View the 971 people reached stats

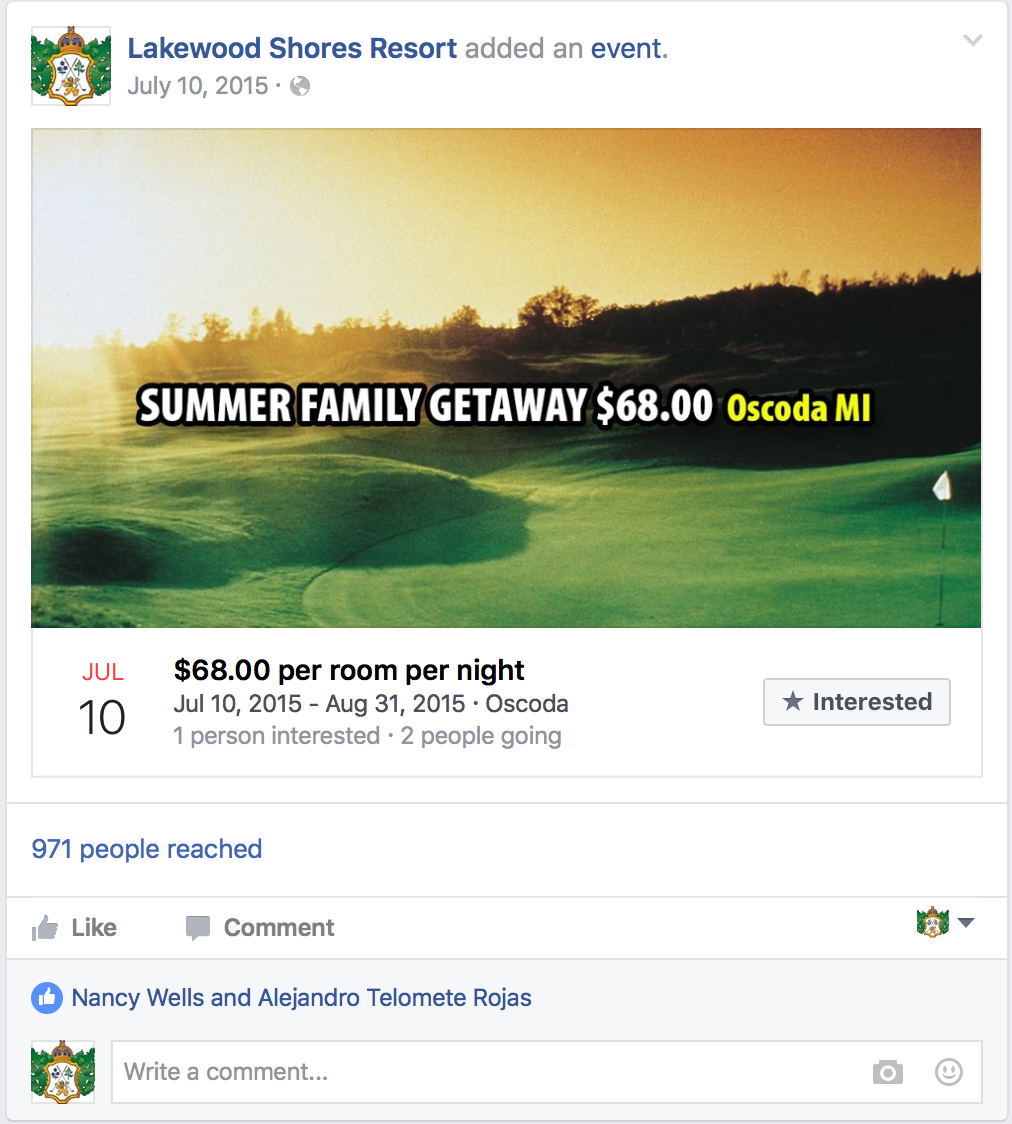click(147, 850)
